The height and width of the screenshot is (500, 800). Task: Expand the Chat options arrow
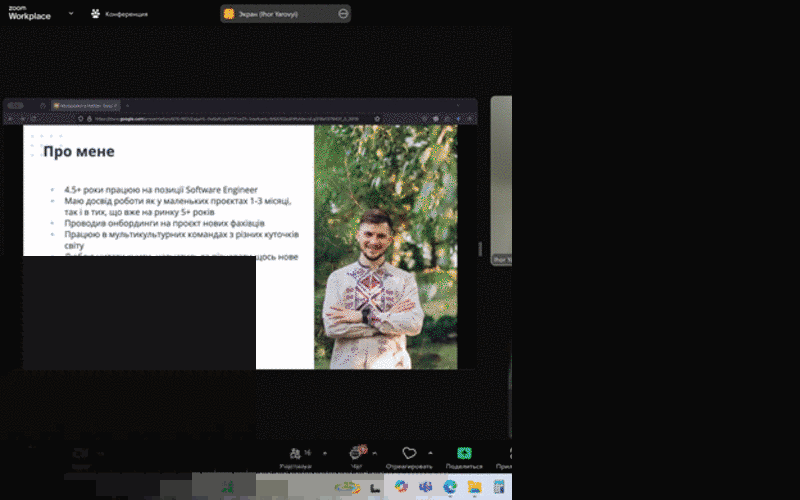tap(376, 452)
